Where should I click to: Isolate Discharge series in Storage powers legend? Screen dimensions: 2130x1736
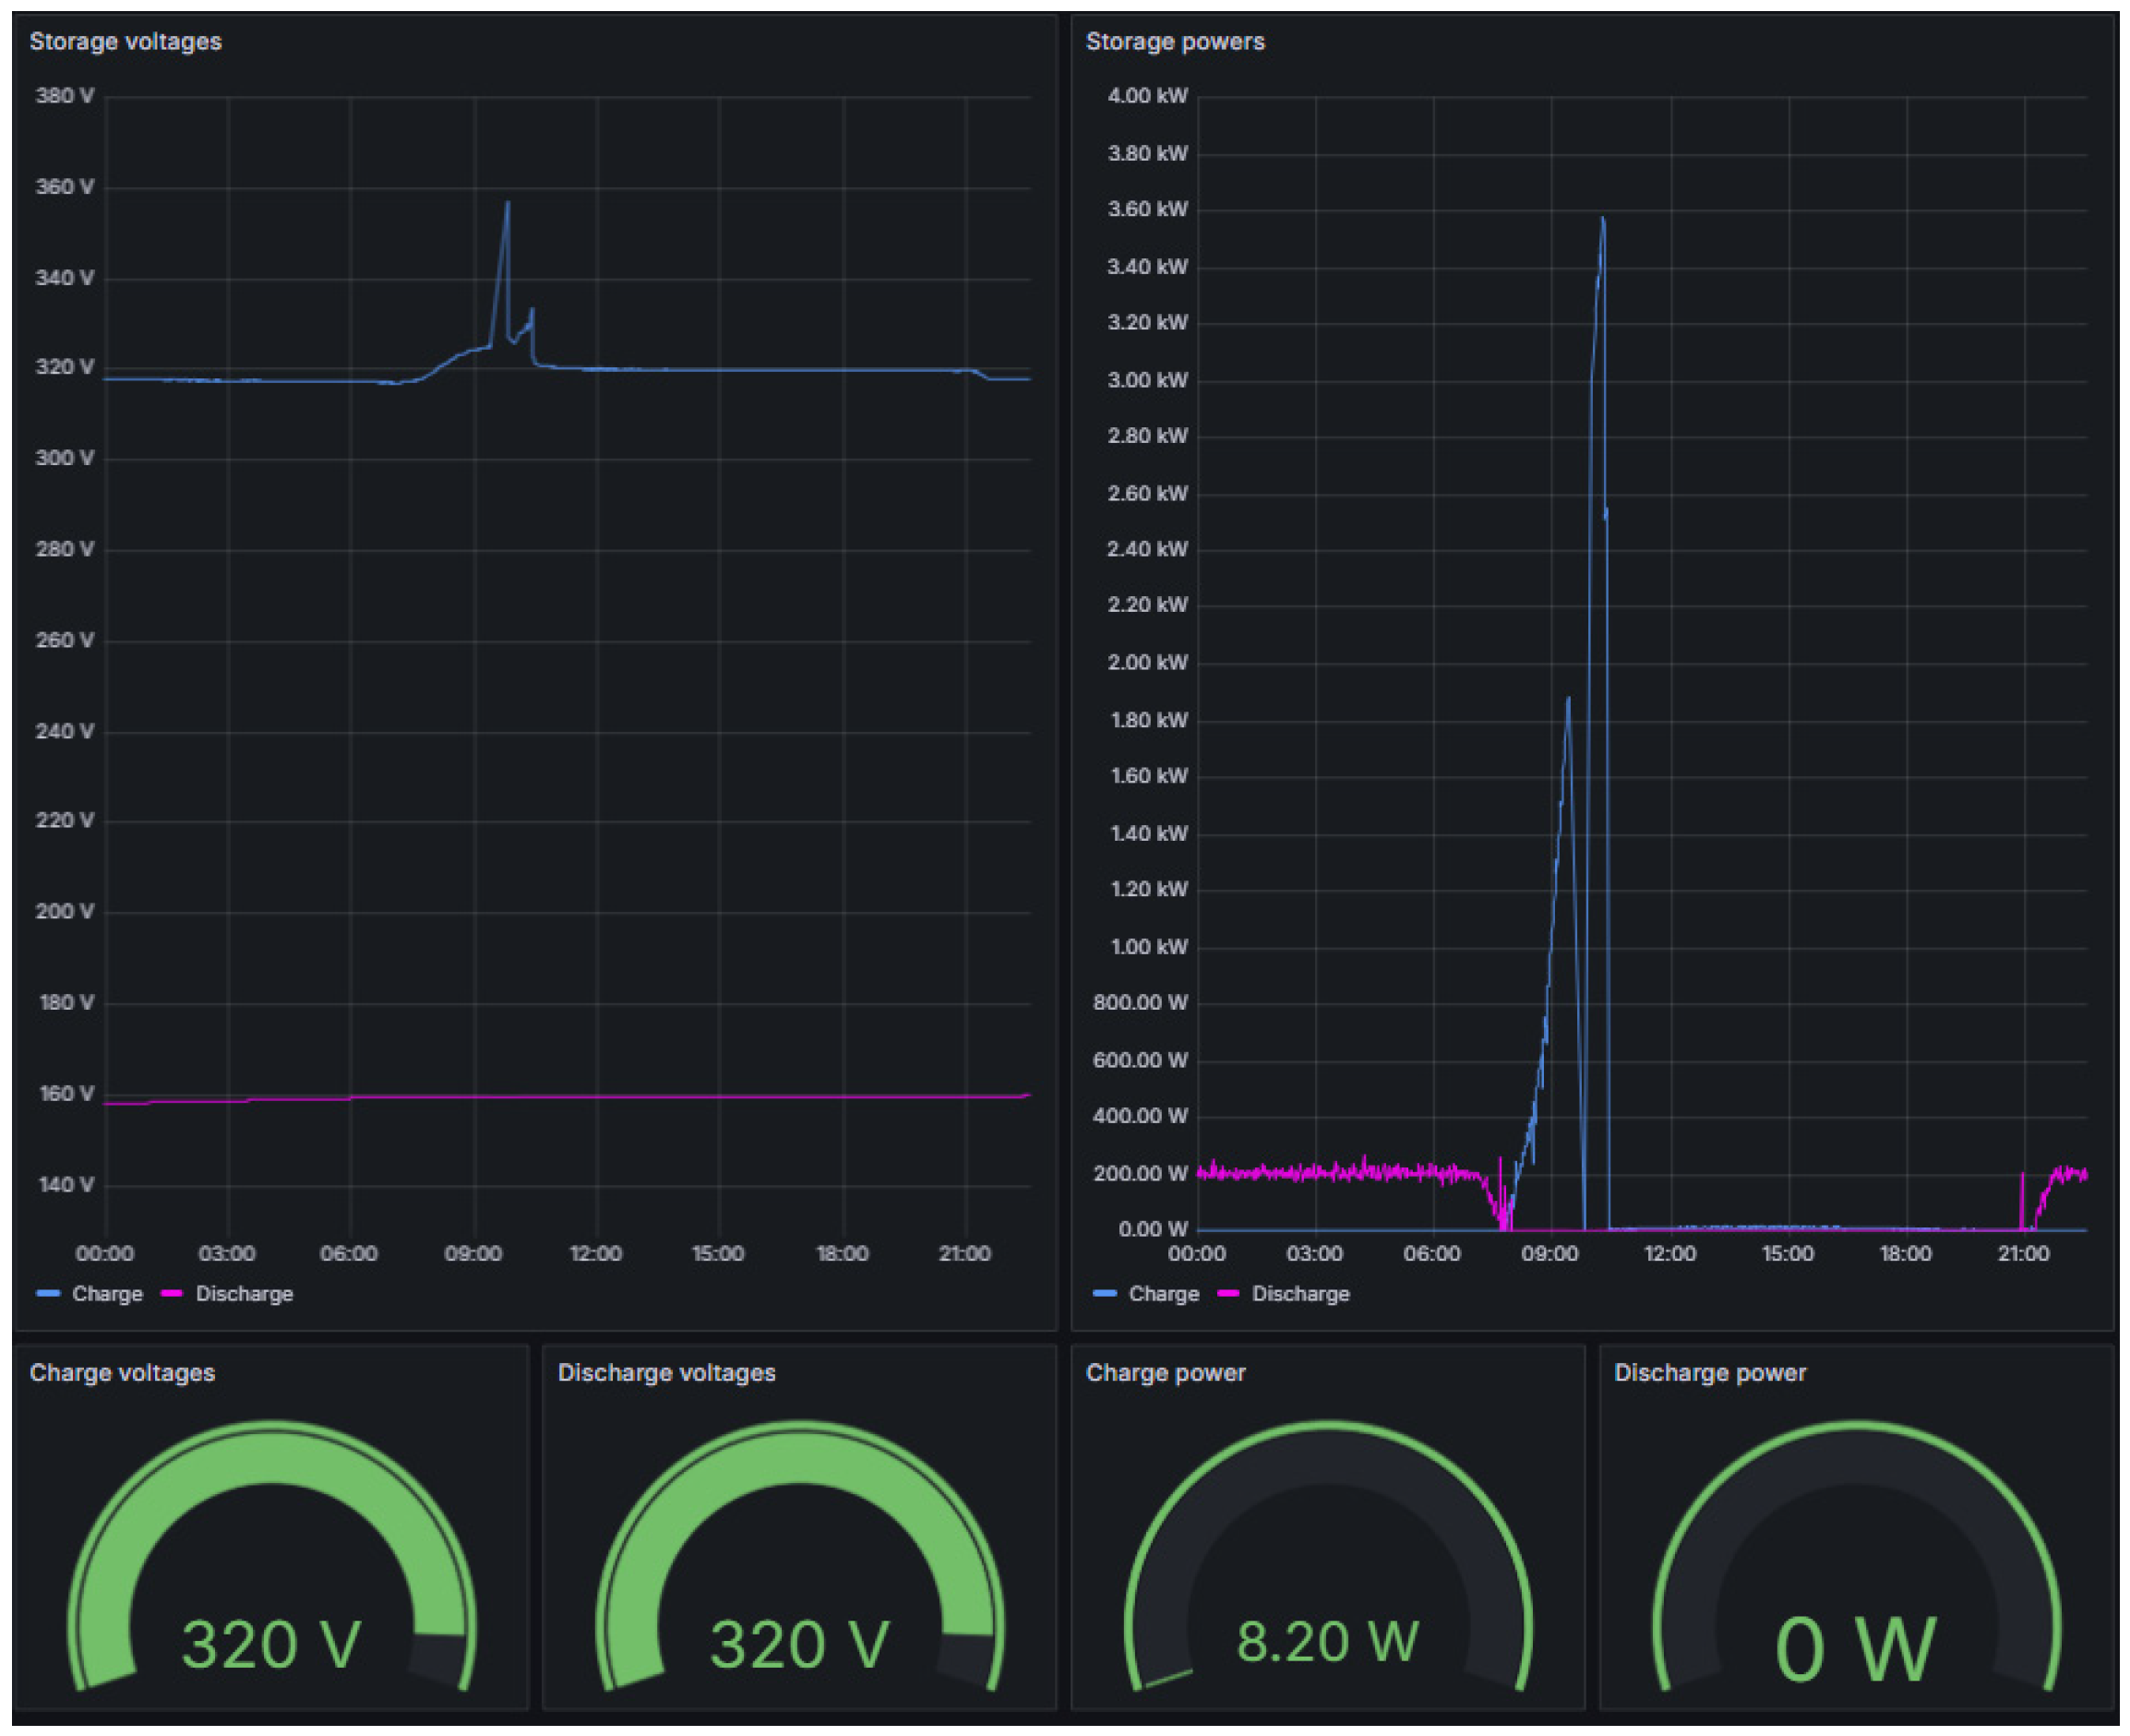pos(1300,1293)
